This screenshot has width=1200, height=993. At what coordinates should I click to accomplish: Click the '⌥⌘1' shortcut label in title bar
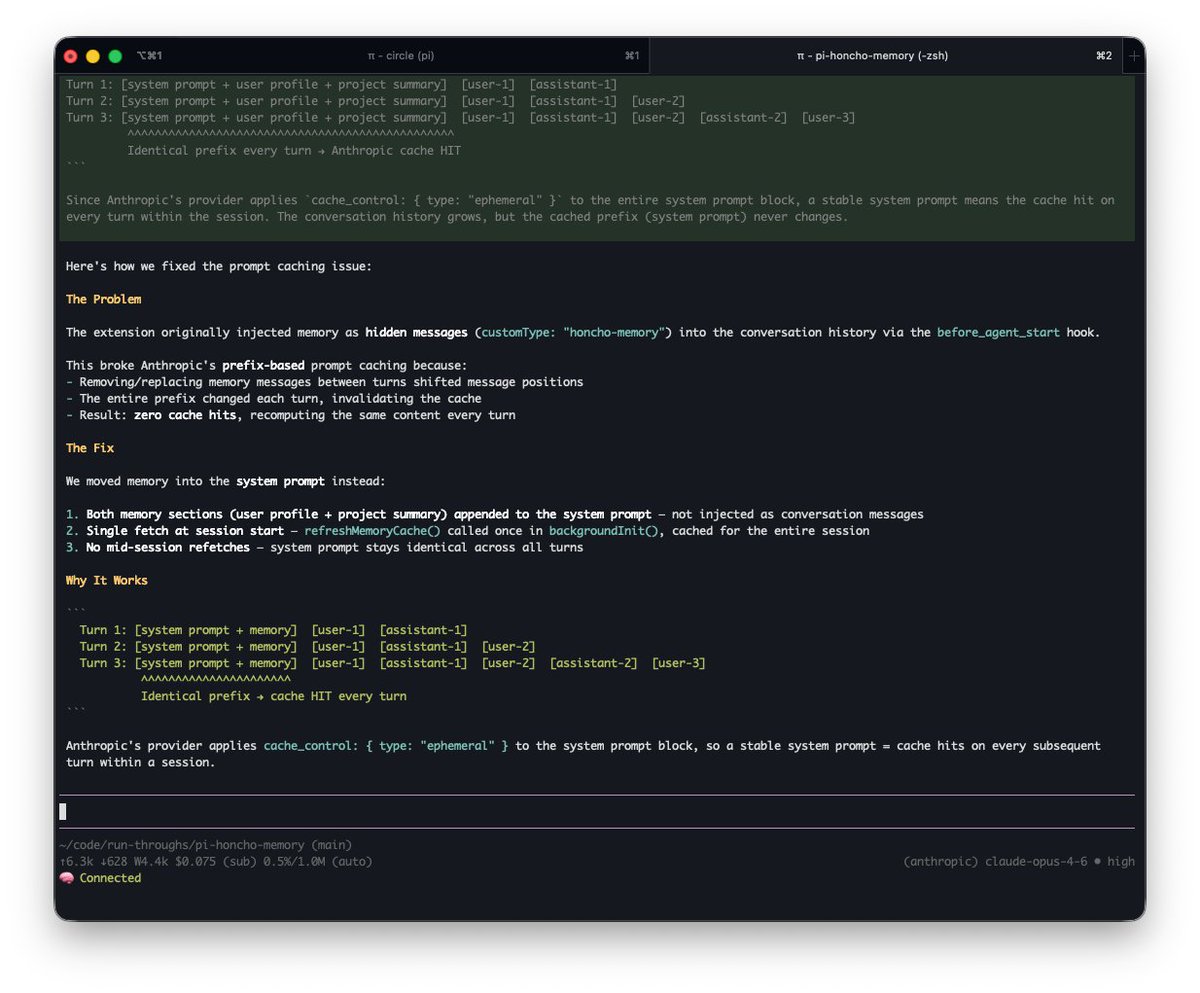[x=149, y=56]
